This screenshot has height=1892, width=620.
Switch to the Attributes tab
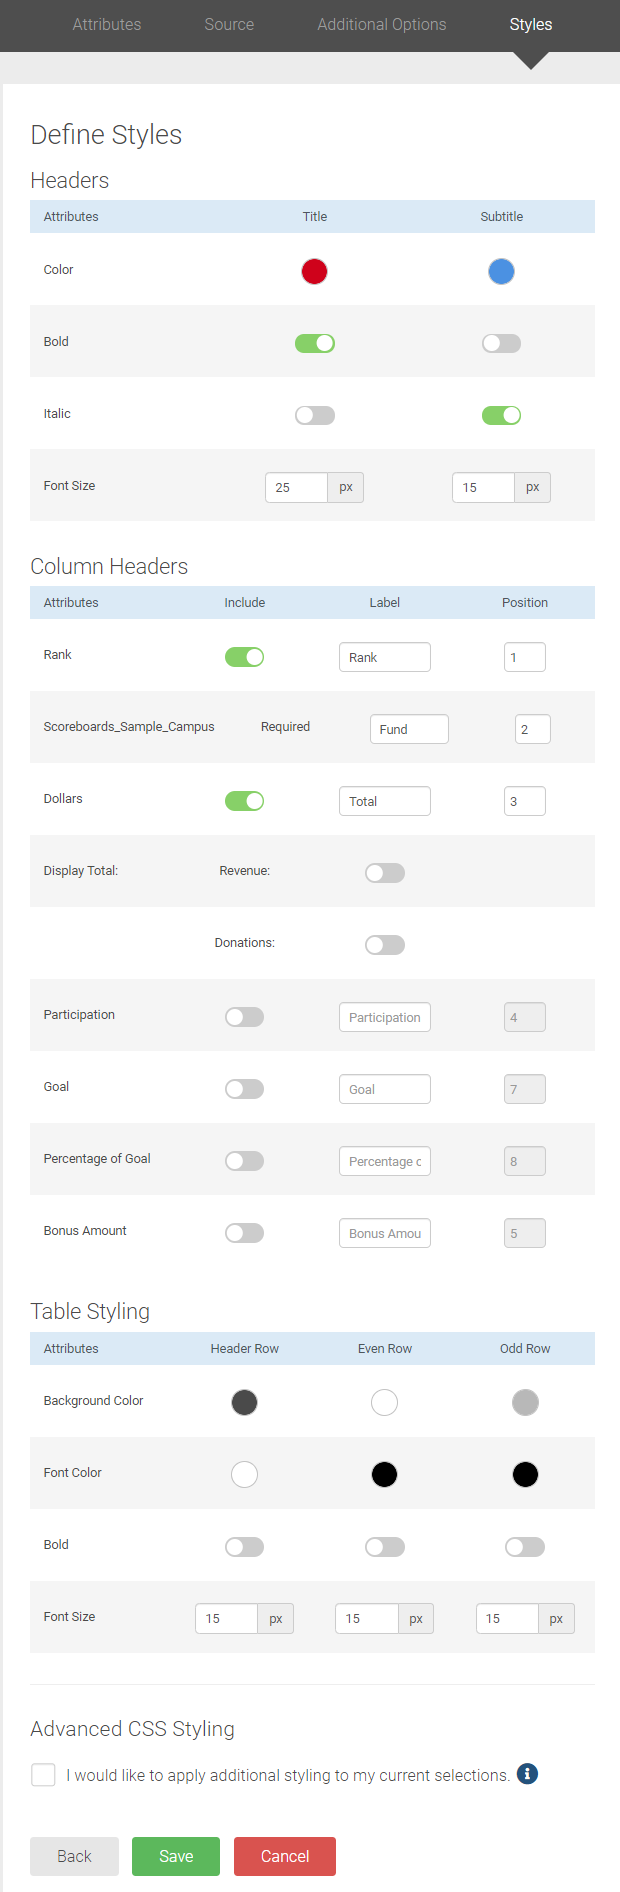[106, 24]
